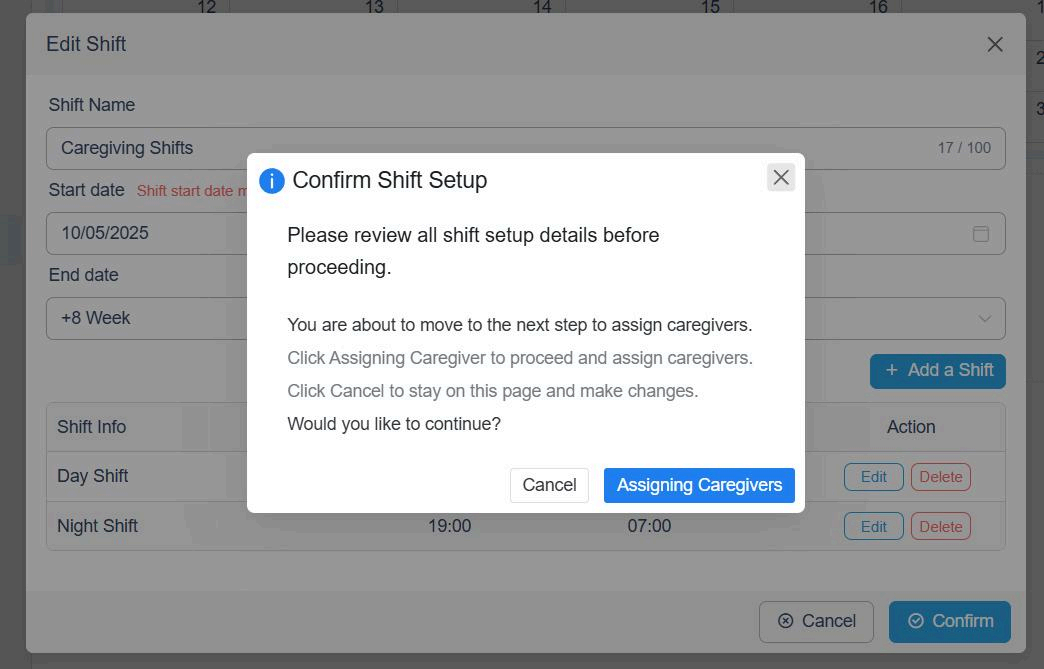This screenshot has width=1044, height=669.
Task: Cancel the Confirm Shift Setup dialog
Action: pyautogui.click(x=549, y=485)
